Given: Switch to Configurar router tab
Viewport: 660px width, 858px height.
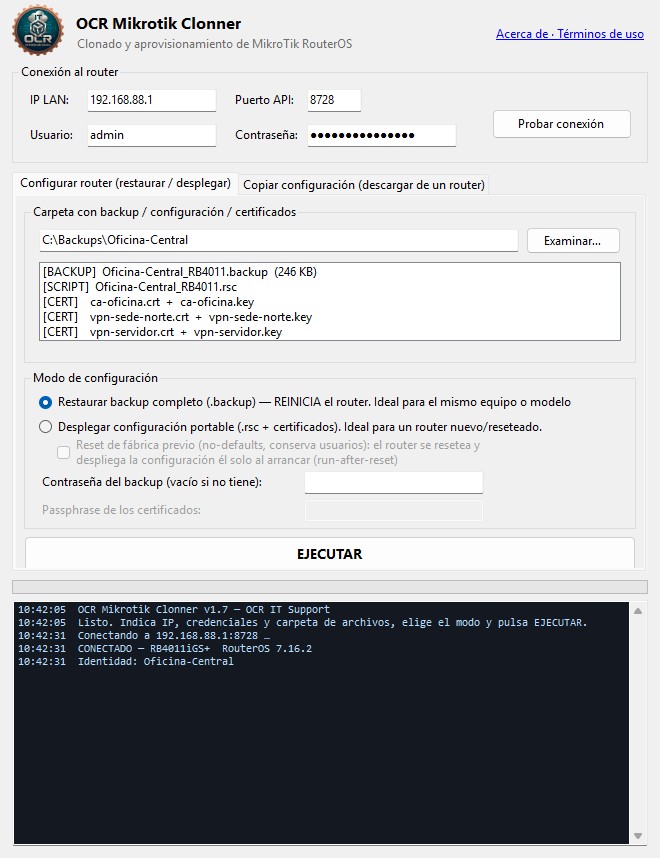Looking at the screenshot, I should pos(125,183).
